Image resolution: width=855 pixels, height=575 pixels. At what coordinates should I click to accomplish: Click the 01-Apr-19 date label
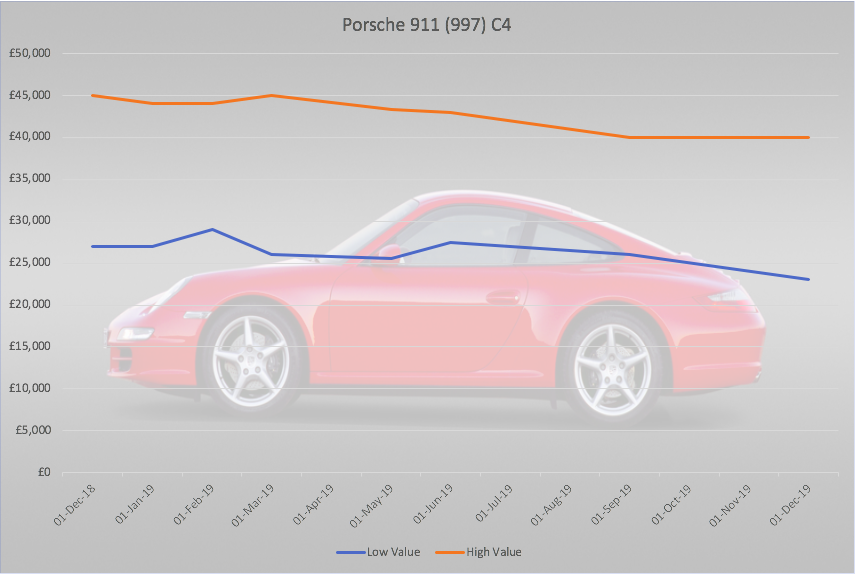click(313, 505)
